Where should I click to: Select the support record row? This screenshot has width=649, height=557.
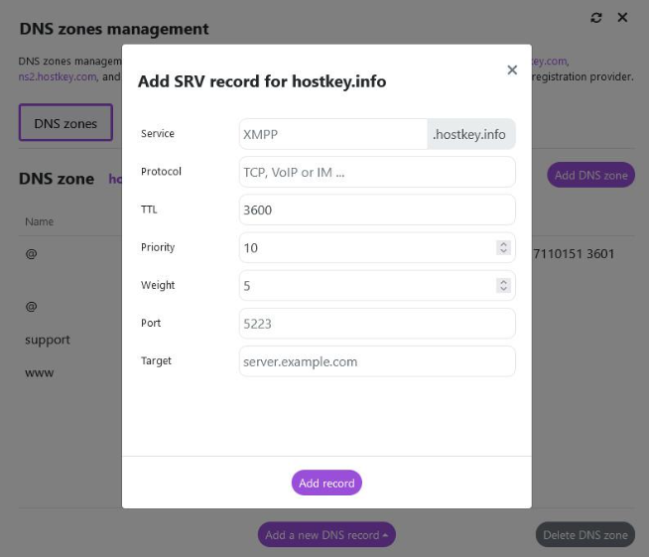coord(48,340)
